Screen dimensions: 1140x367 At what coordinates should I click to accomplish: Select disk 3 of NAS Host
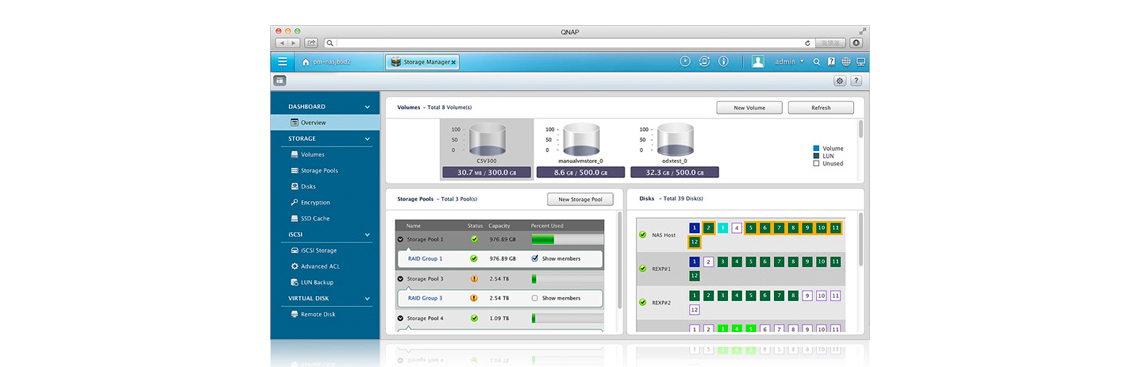pos(722,227)
